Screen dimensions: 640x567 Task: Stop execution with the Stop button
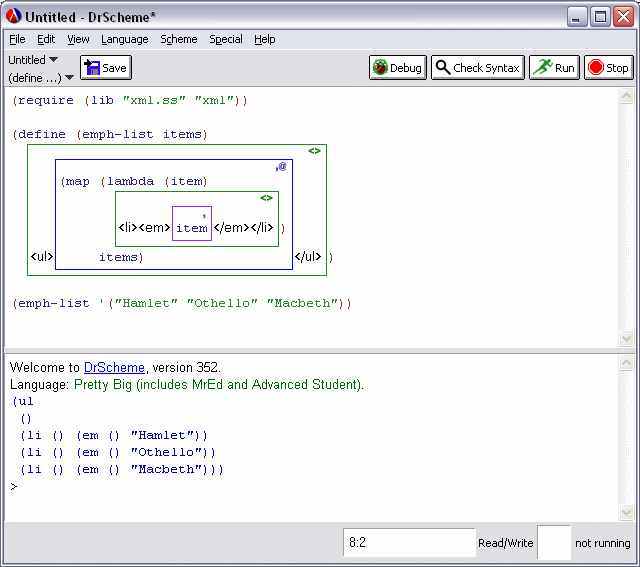[608, 68]
